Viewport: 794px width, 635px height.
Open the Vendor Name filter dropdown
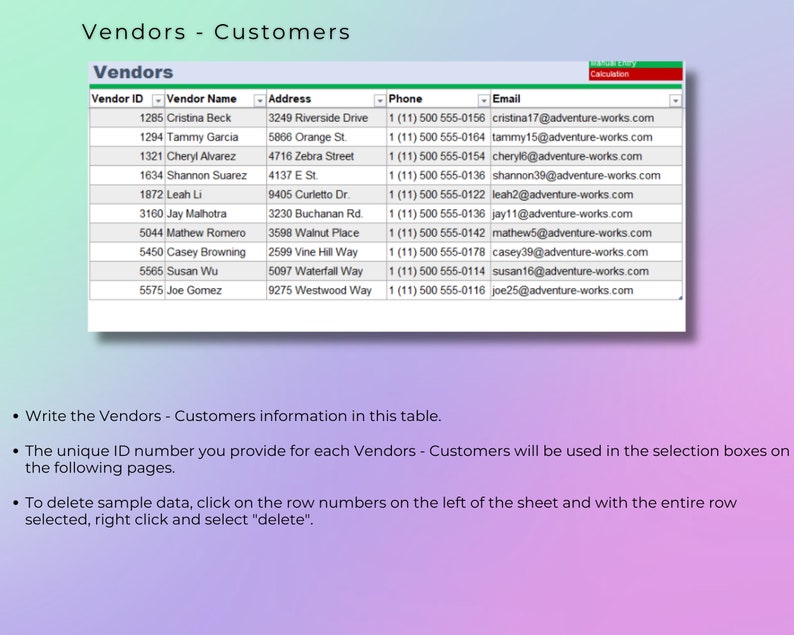(259, 100)
